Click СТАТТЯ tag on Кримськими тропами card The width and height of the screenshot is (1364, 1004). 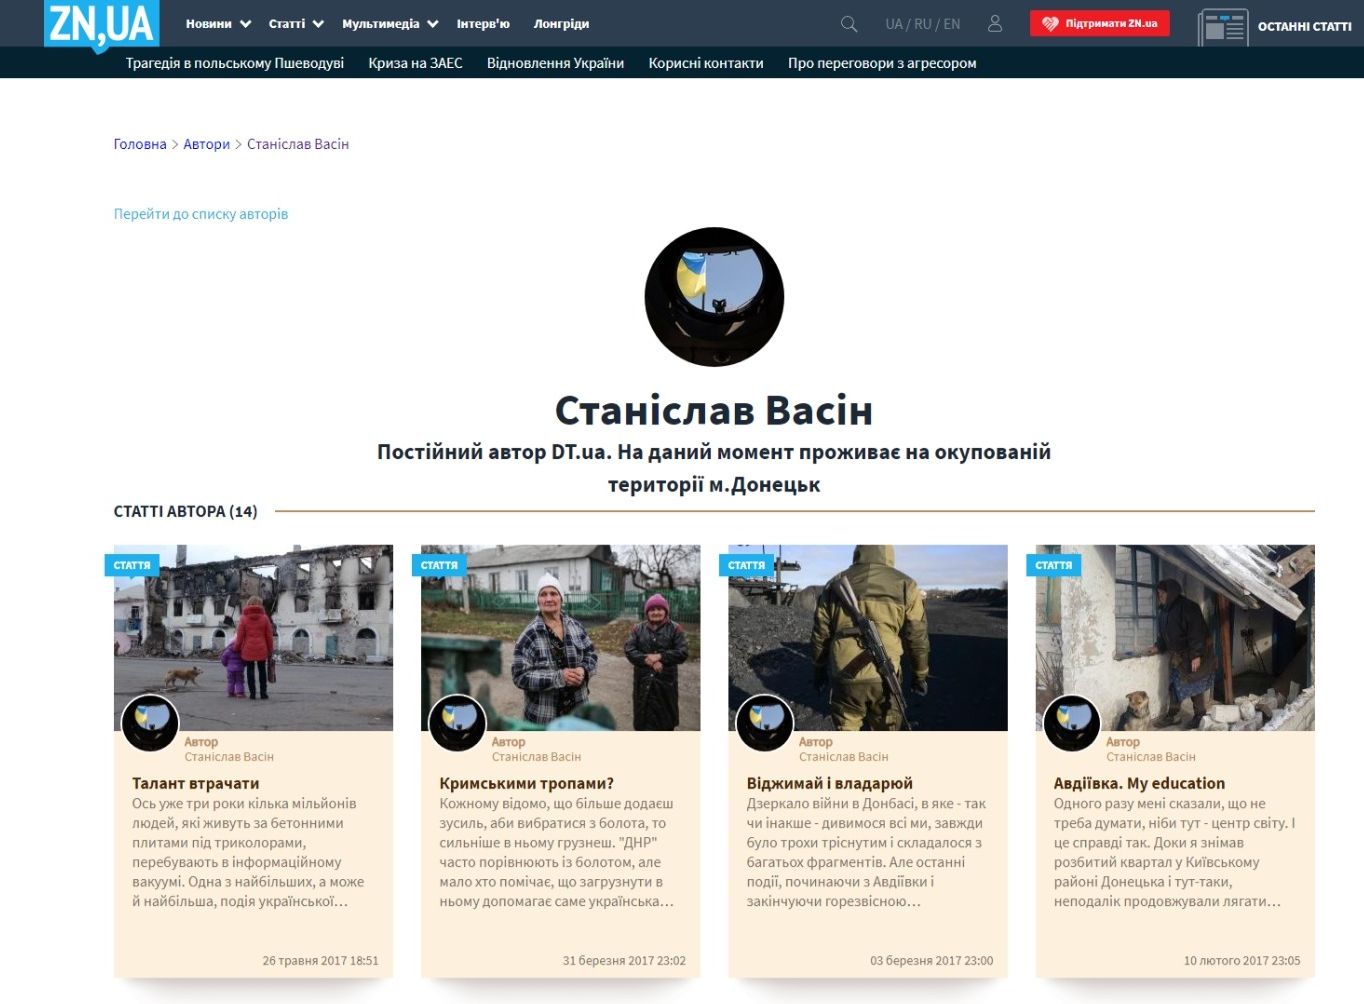point(439,565)
